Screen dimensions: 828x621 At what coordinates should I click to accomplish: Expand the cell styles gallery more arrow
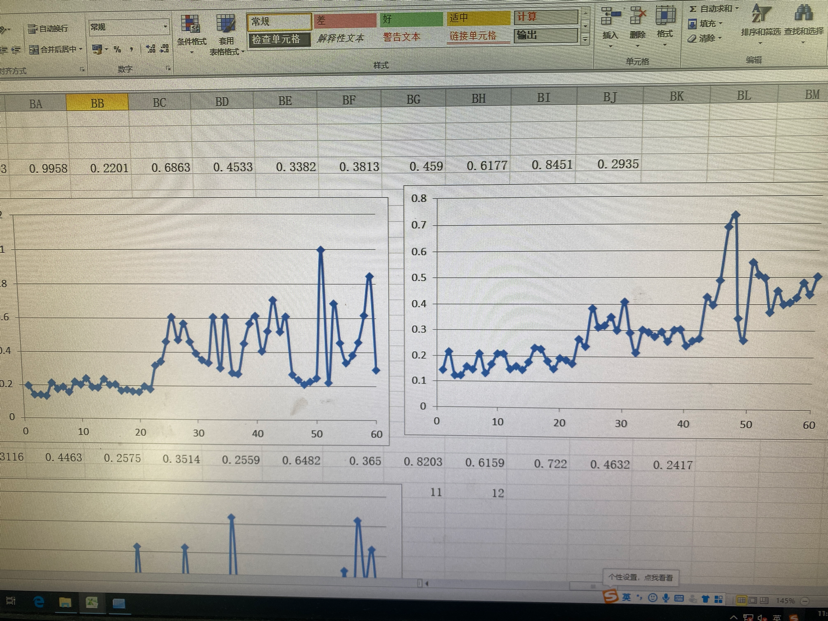pos(585,37)
